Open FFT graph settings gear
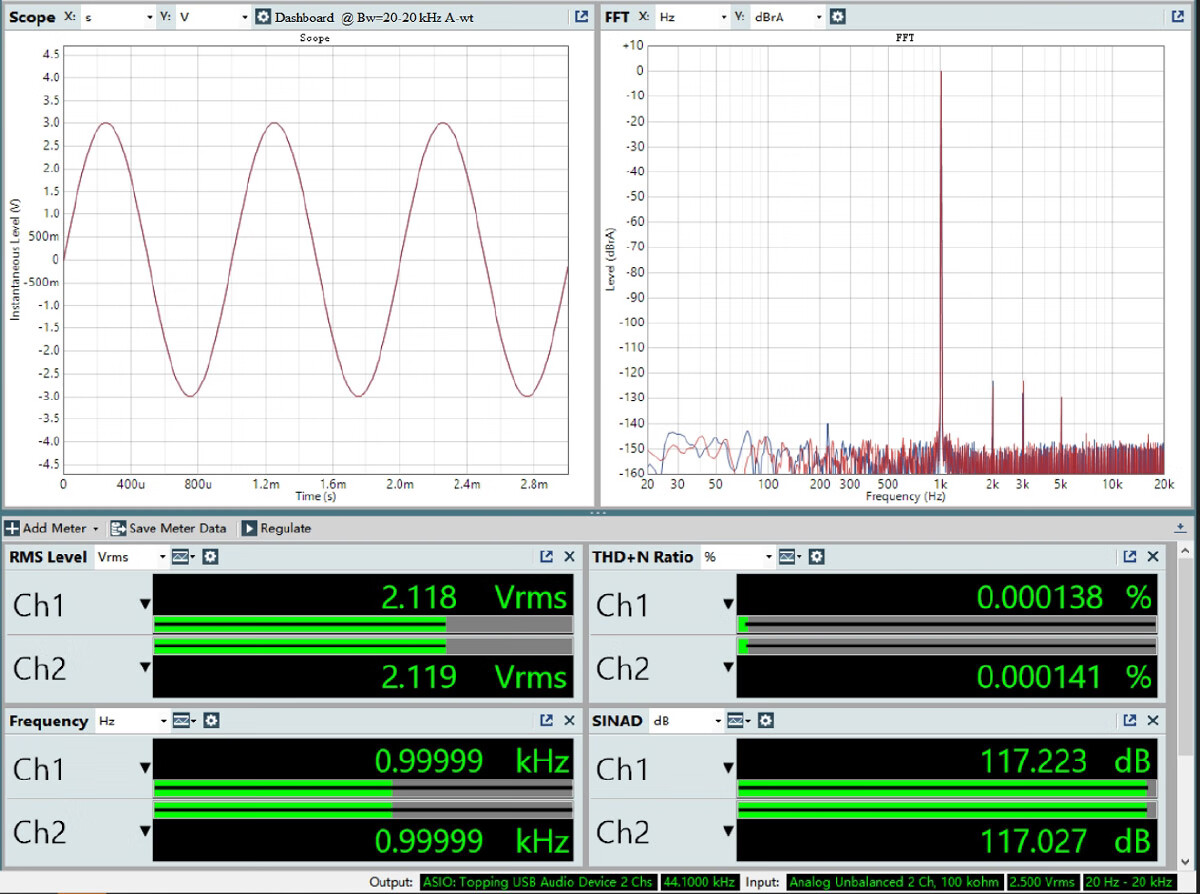Screen dimensions: 1200x894 (x=838, y=17)
